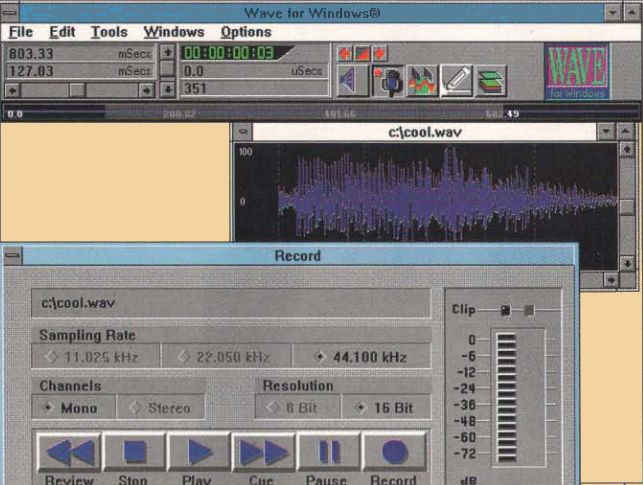
Task: Click the 351 value field
Action: [x=254, y=89]
